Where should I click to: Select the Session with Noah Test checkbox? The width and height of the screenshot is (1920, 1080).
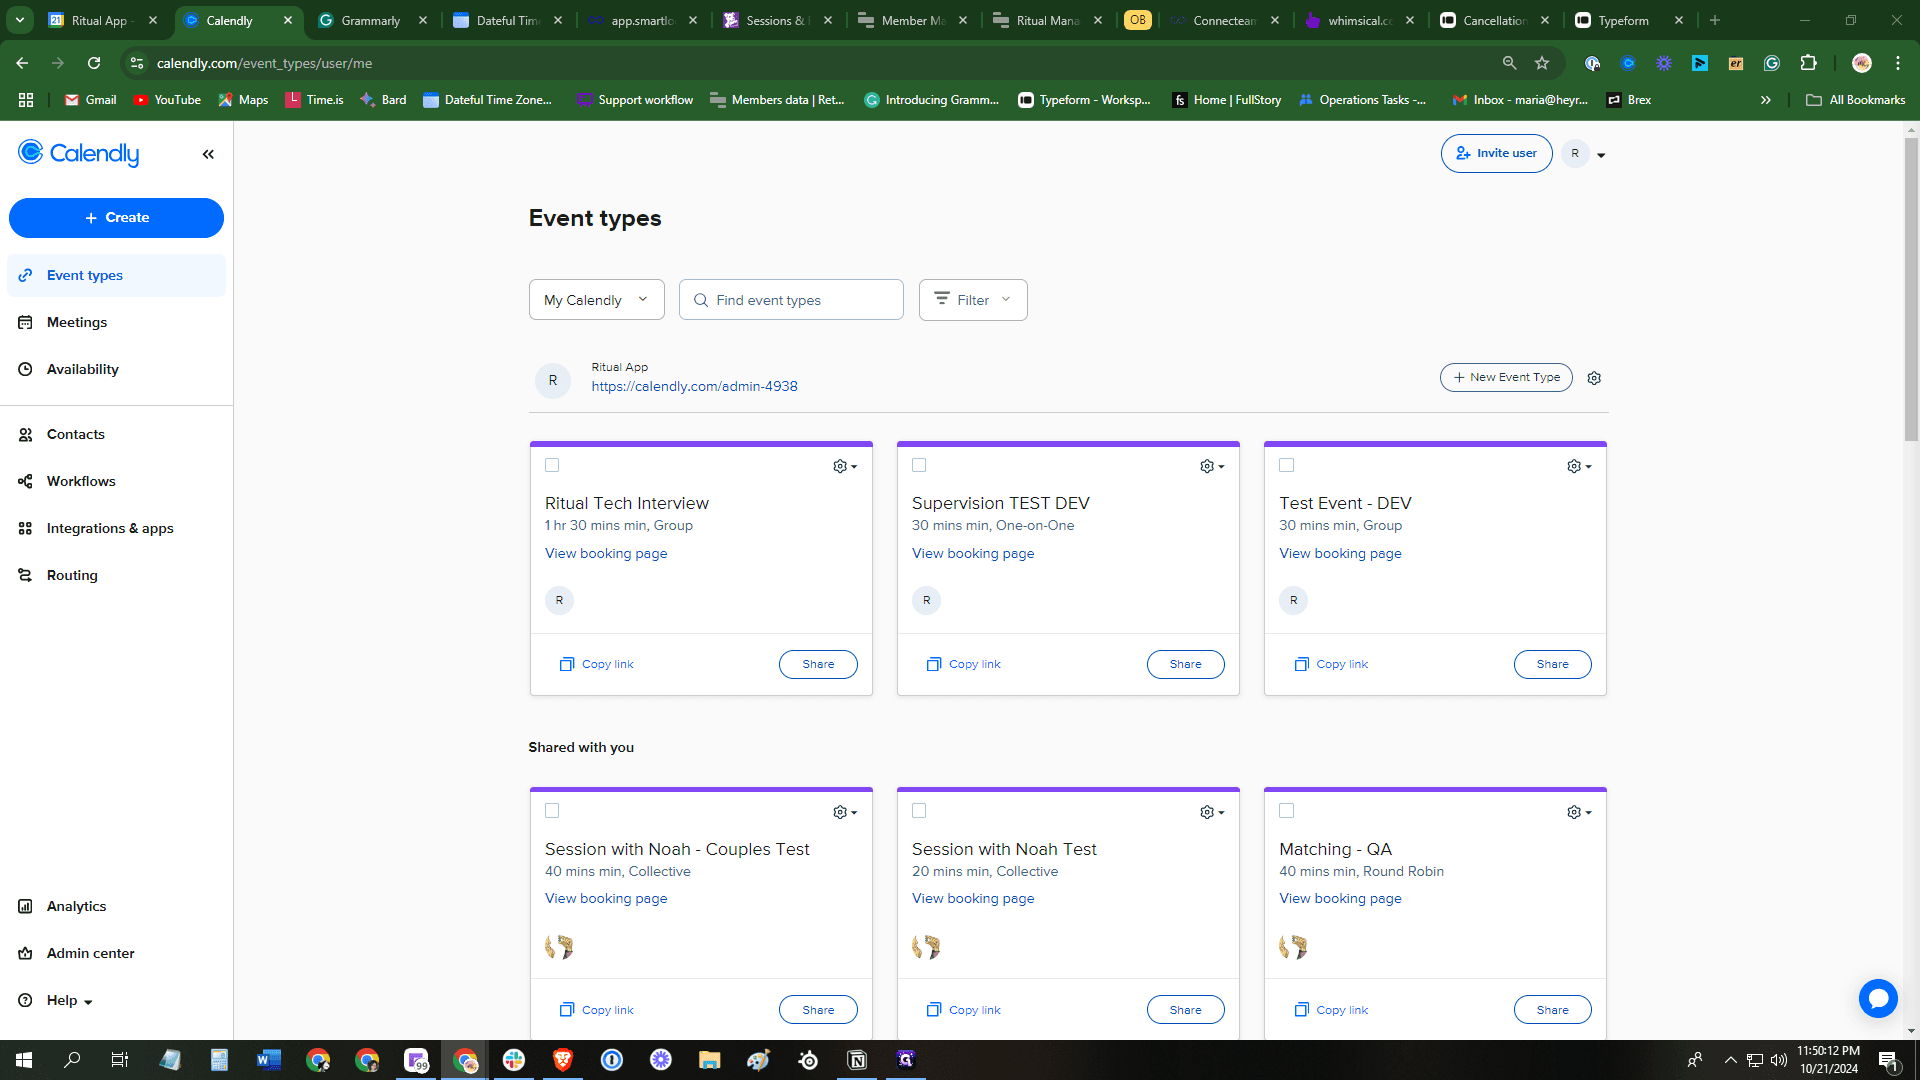(919, 811)
